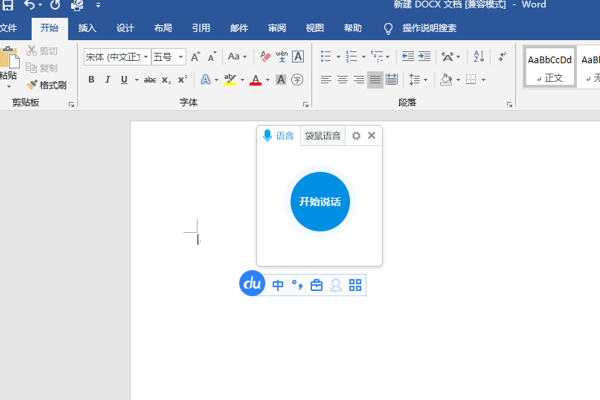
Task: Click the Text Effects outlined A icon
Action: pos(205,80)
